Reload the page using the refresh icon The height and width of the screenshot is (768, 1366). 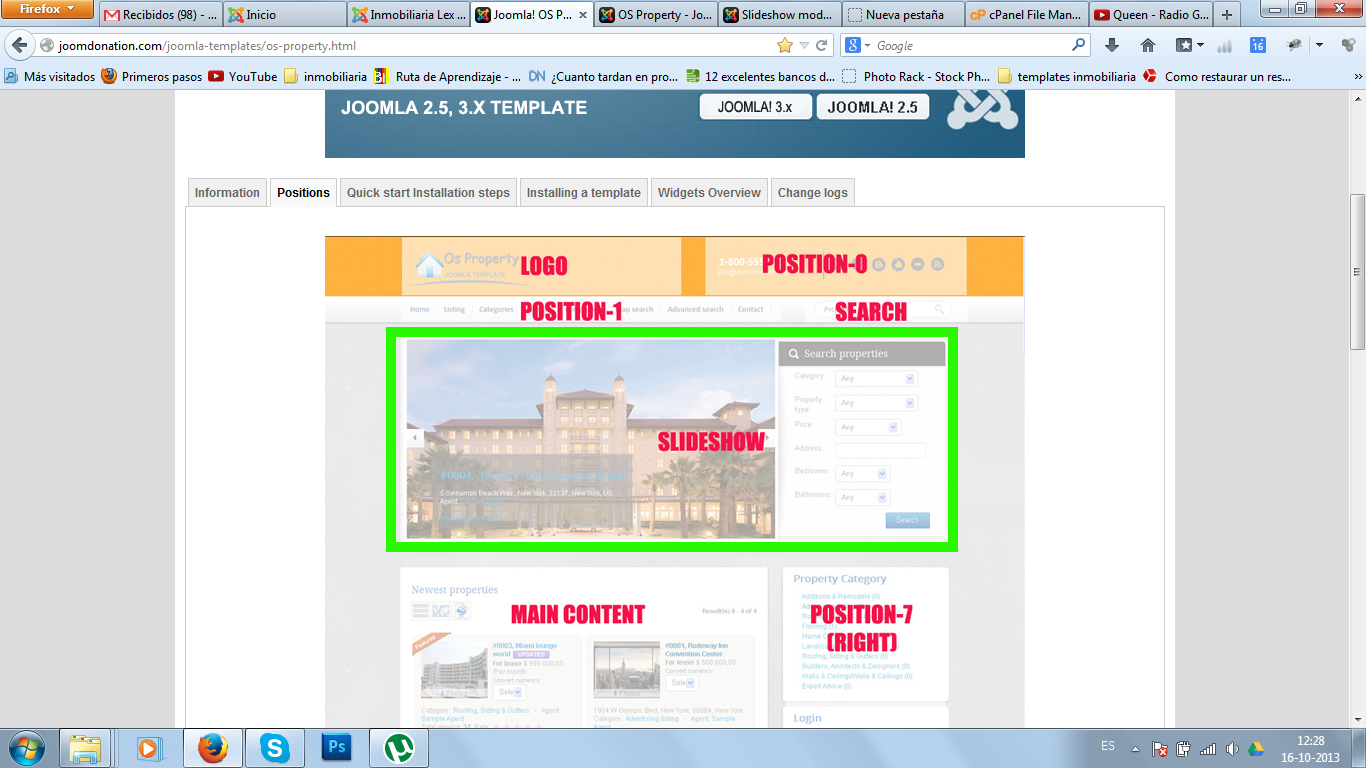[821, 46]
